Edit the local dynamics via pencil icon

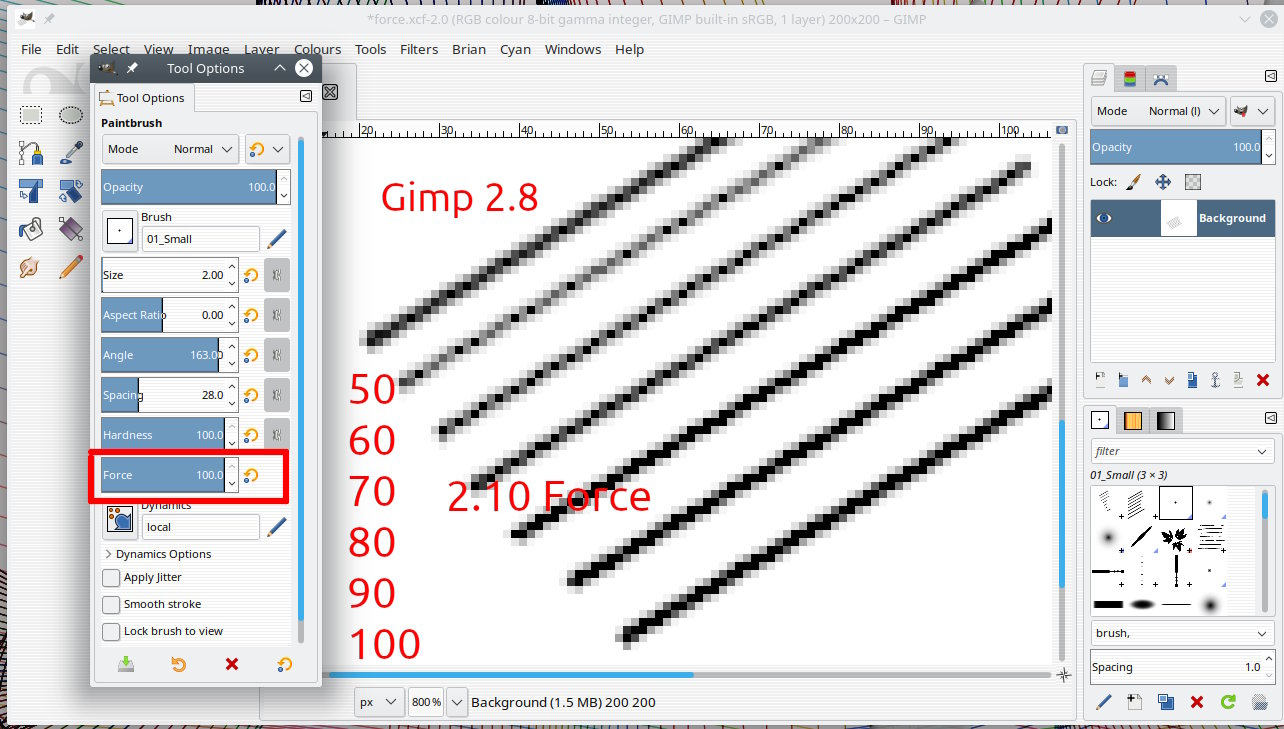(277, 526)
